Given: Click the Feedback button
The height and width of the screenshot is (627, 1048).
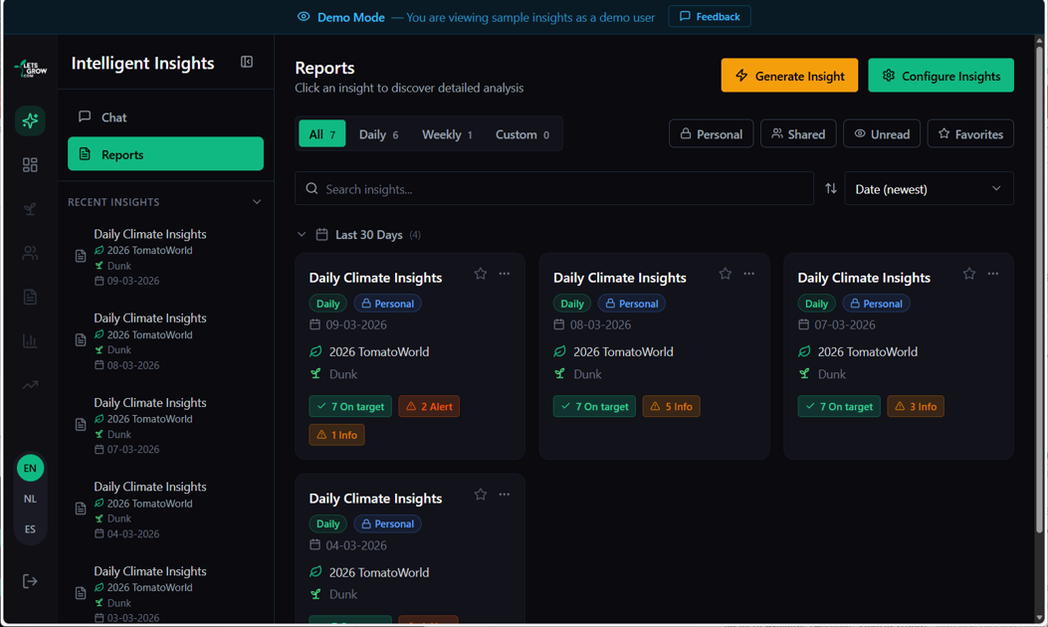Looking at the screenshot, I should pos(709,17).
